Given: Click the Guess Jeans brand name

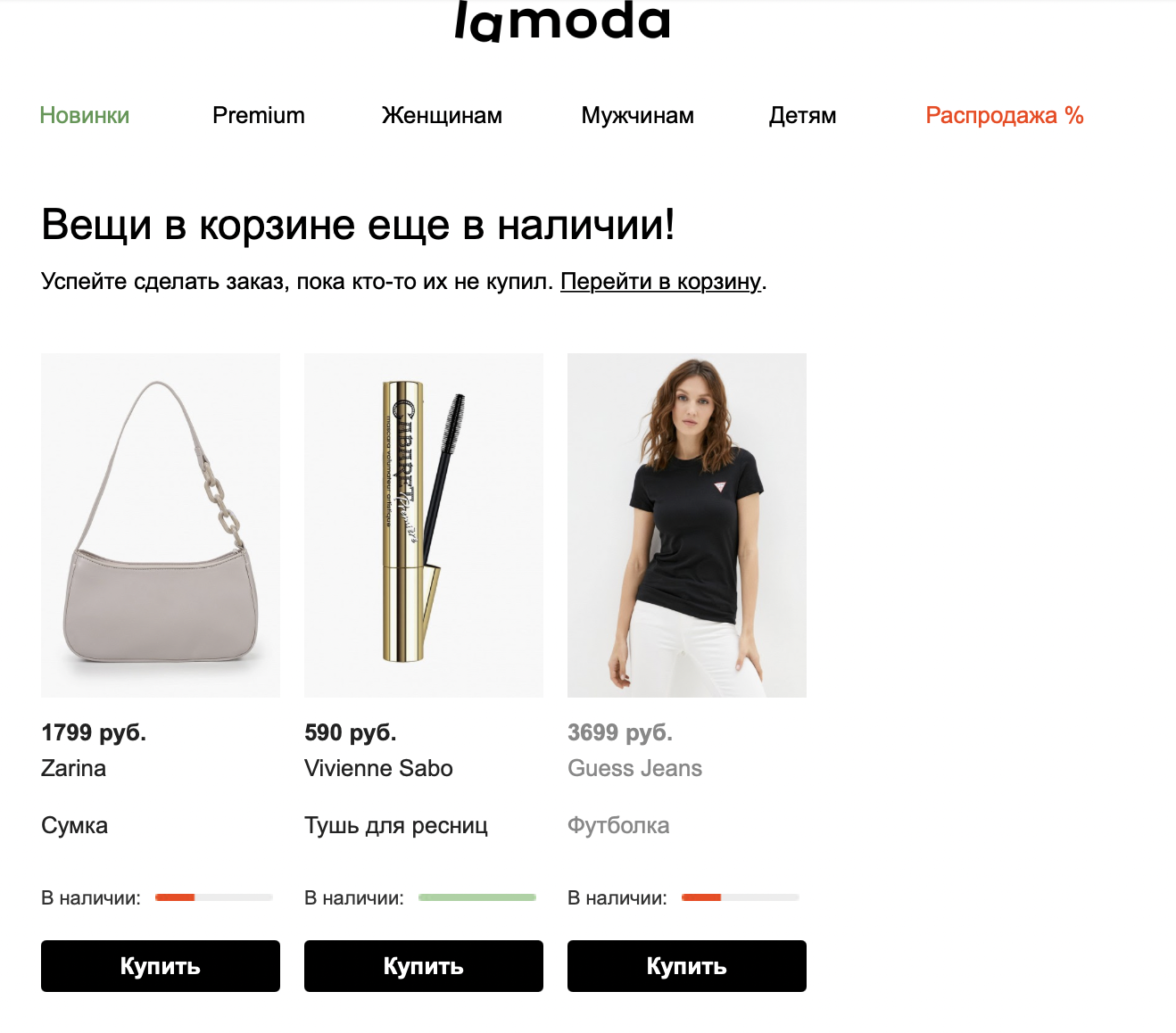Looking at the screenshot, I should click(x=635, y=768).
